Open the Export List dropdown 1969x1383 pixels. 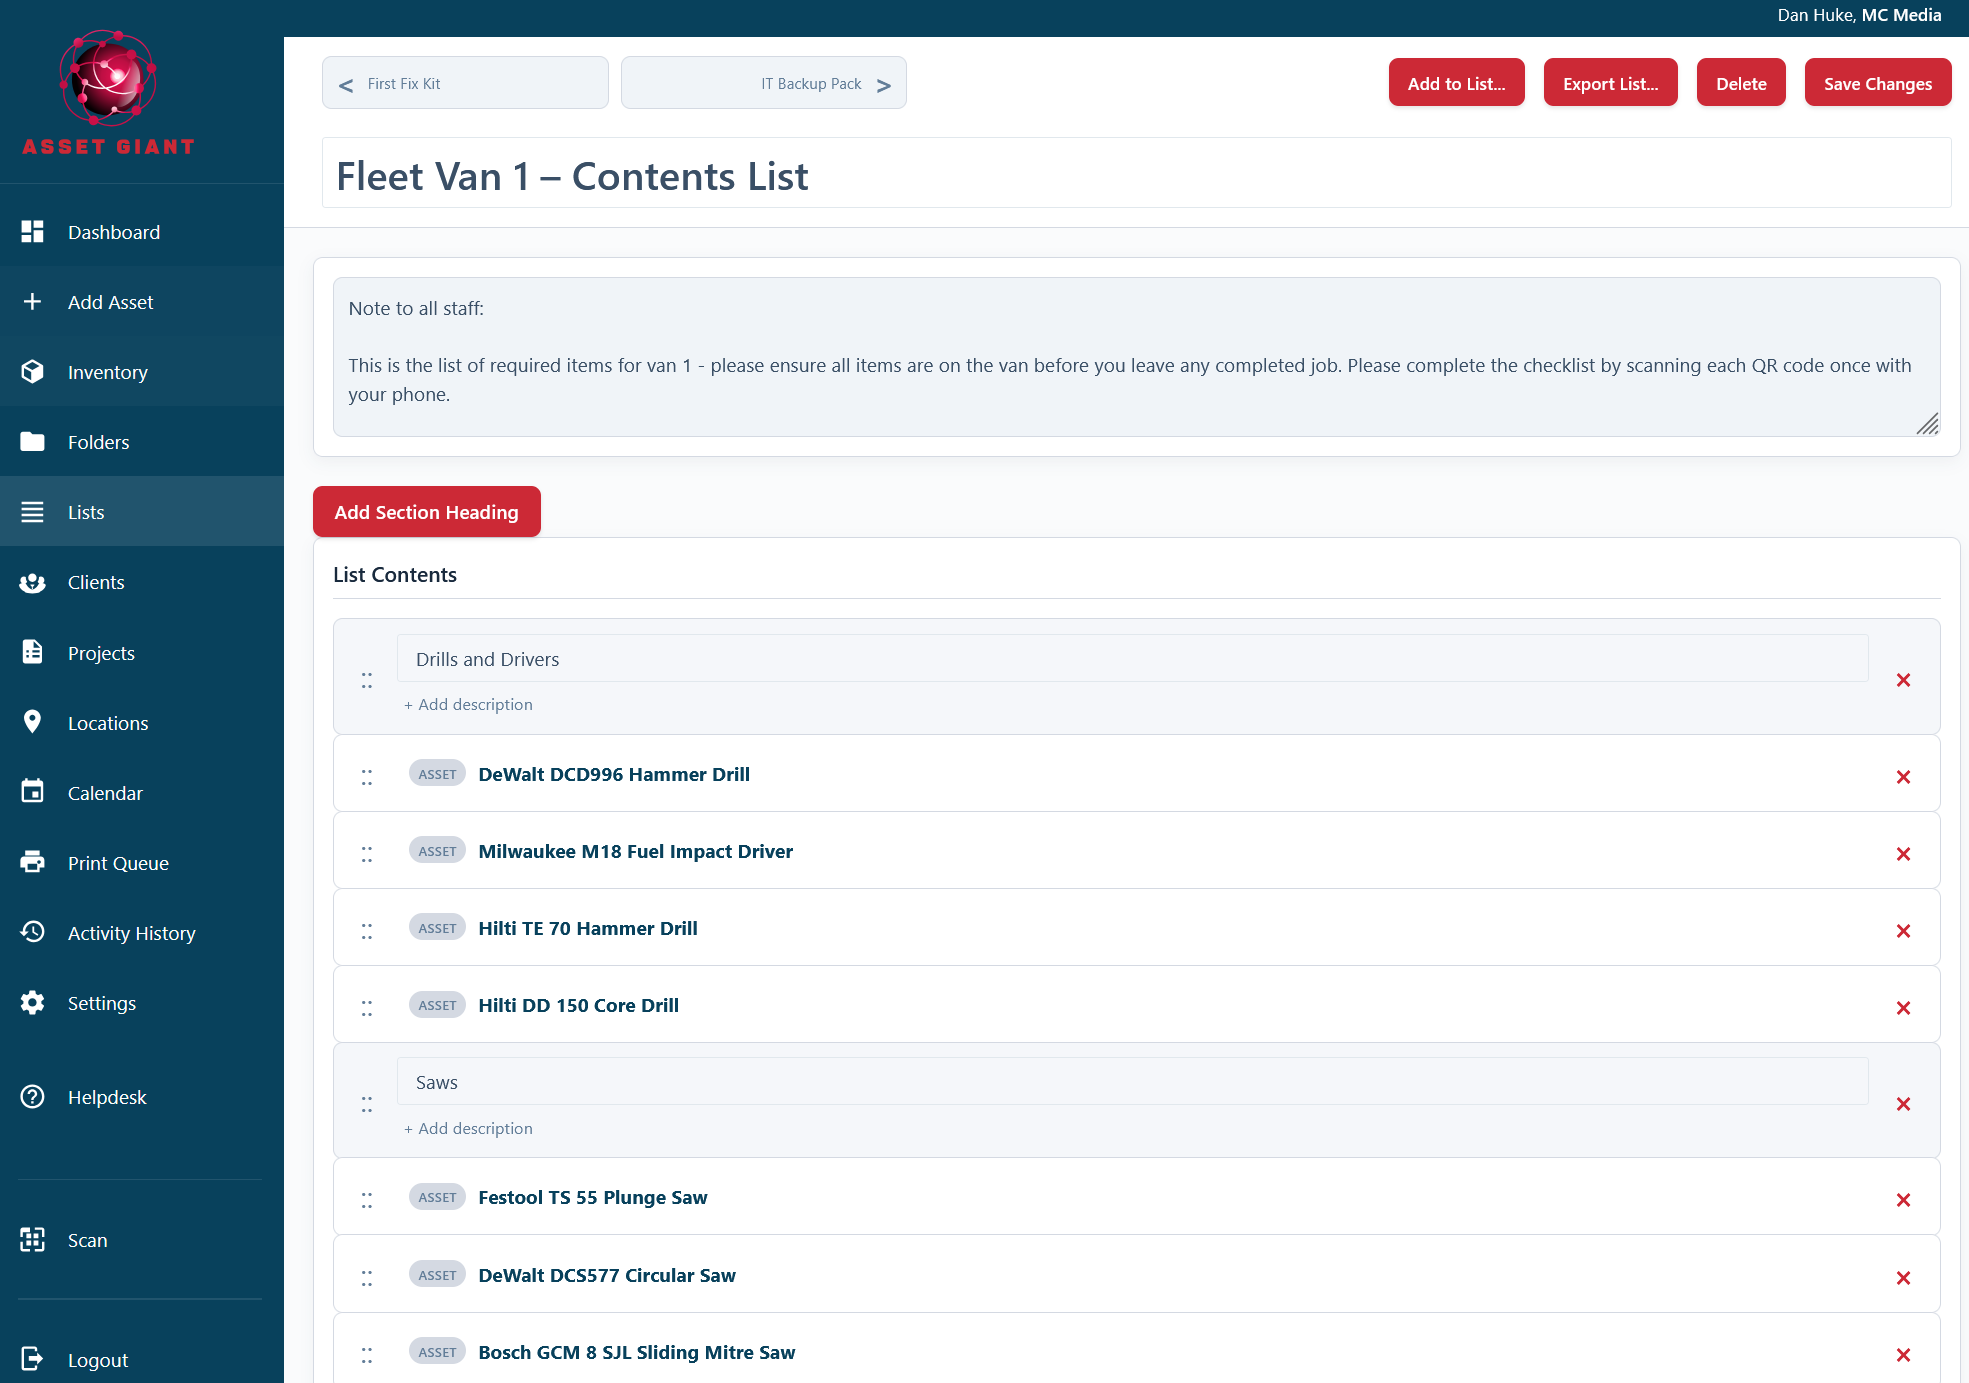pyautogui.click(x=1611, y=83)
